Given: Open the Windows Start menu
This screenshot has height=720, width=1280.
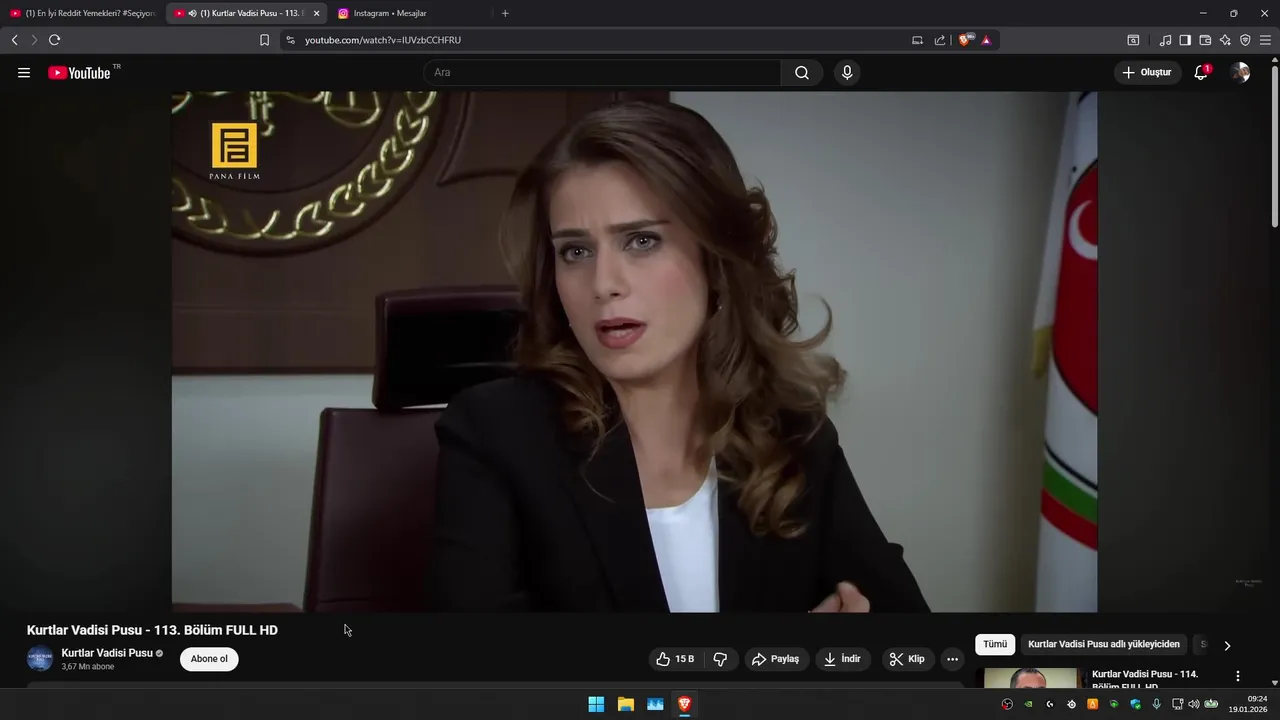Looking at the screenshot, I should tap(596, 704).
